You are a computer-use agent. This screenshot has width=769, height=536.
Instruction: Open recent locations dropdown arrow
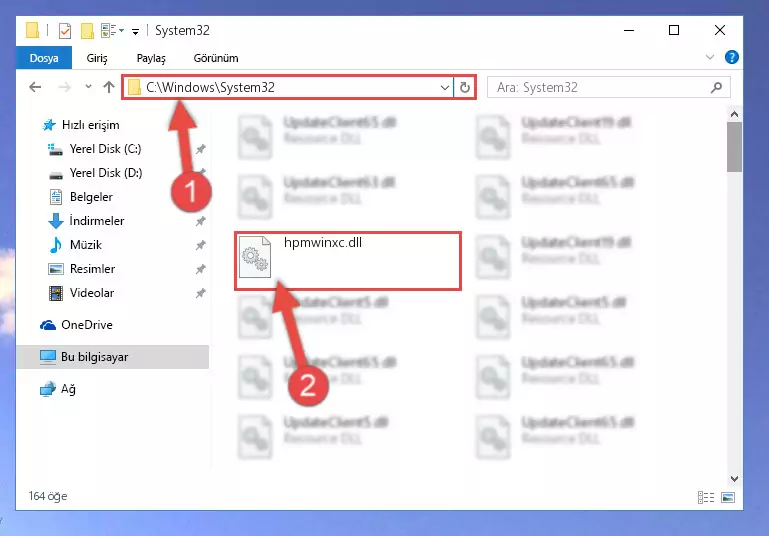coord(88,87)
